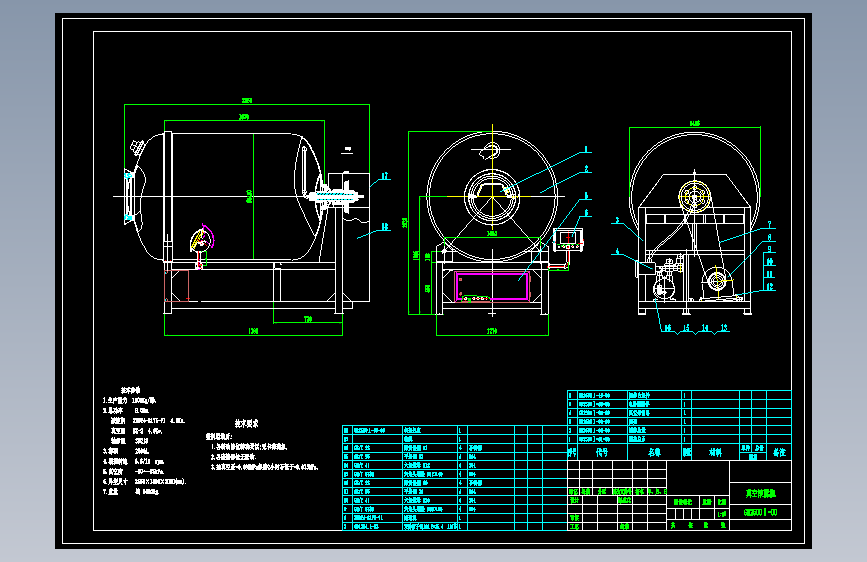The width and height of the screenshot is (867, 562).
Task: Select balloon number 2 on the front view
Action: pos(587,169)
